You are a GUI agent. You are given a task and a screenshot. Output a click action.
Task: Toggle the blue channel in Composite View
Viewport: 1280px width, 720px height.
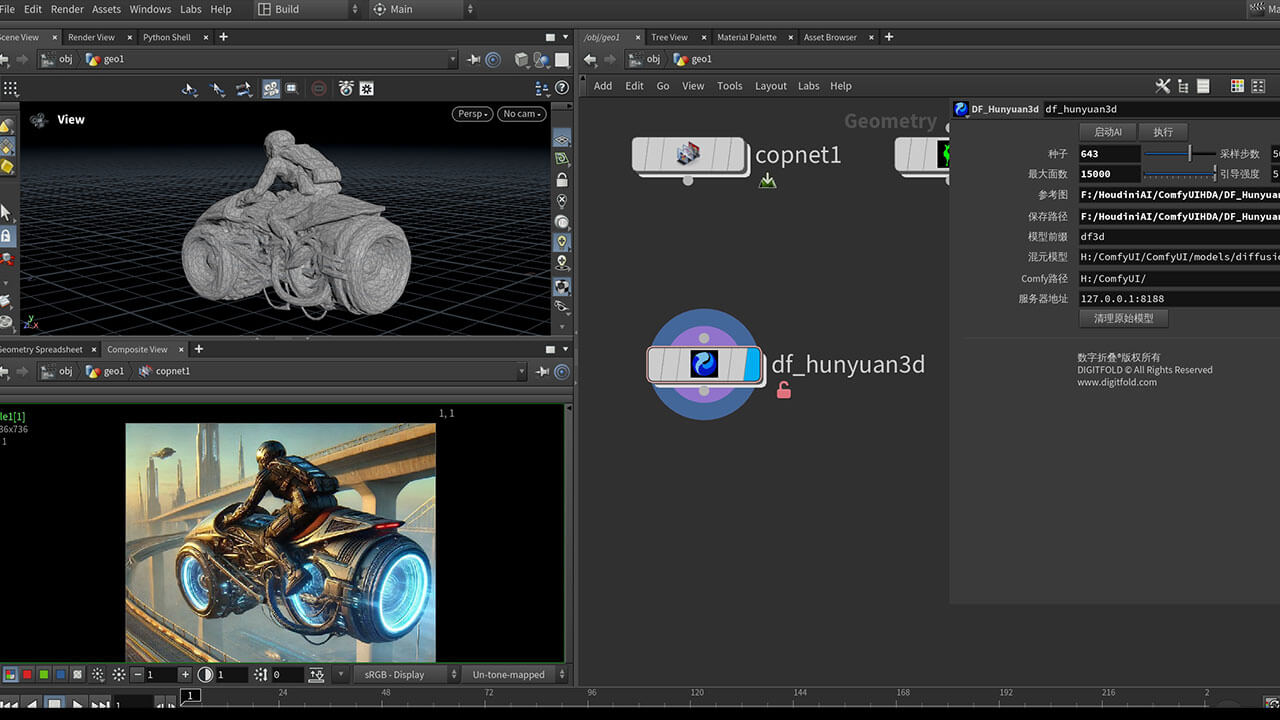tap(61, 675)
